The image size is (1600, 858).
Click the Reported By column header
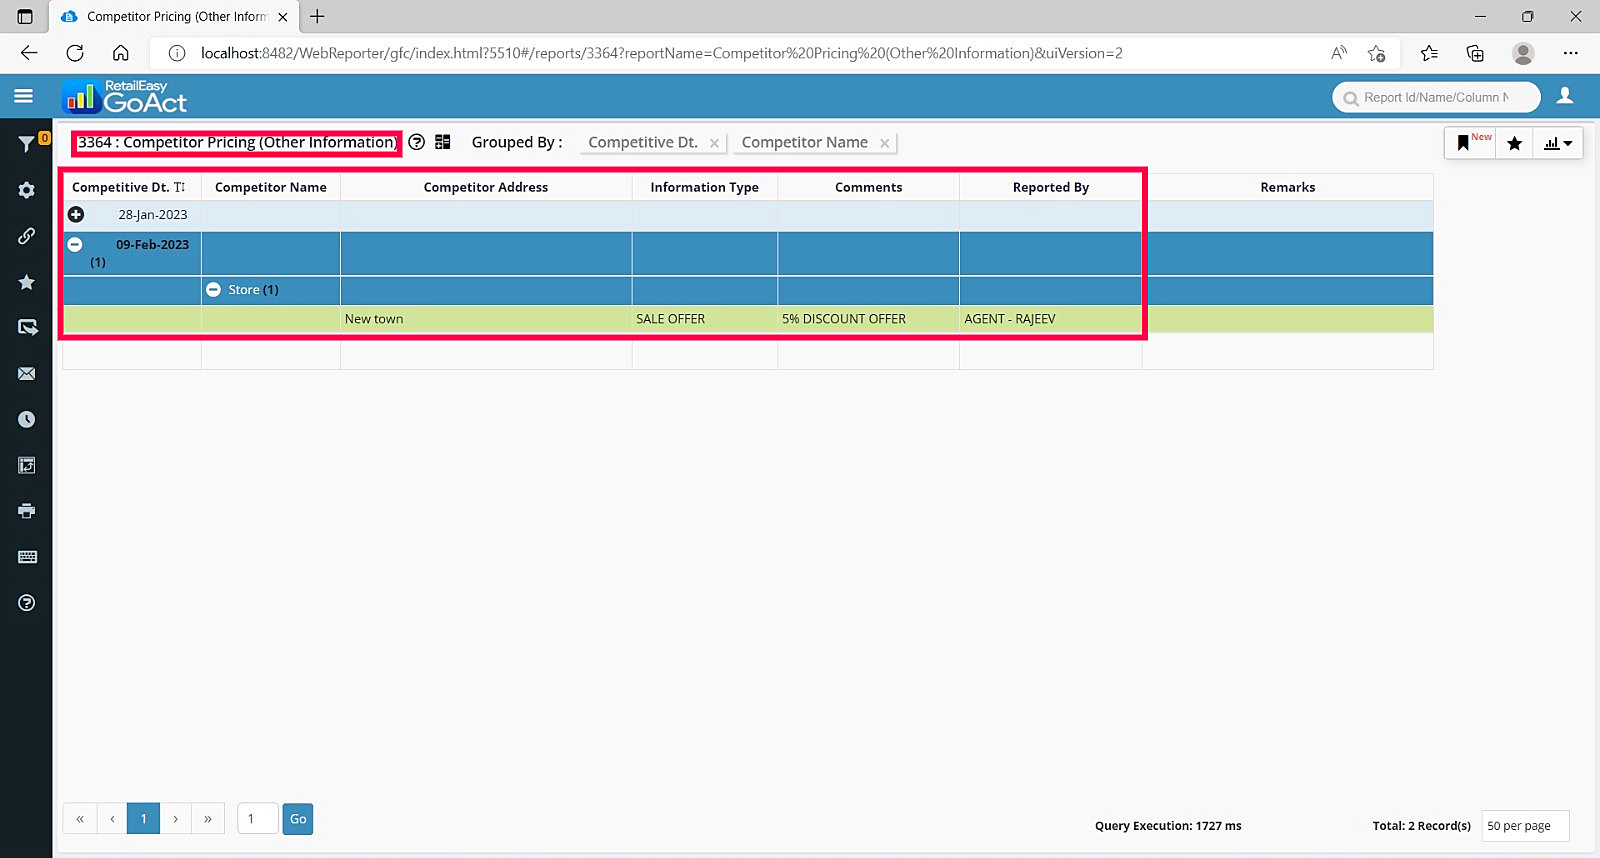coord(1051,187)
